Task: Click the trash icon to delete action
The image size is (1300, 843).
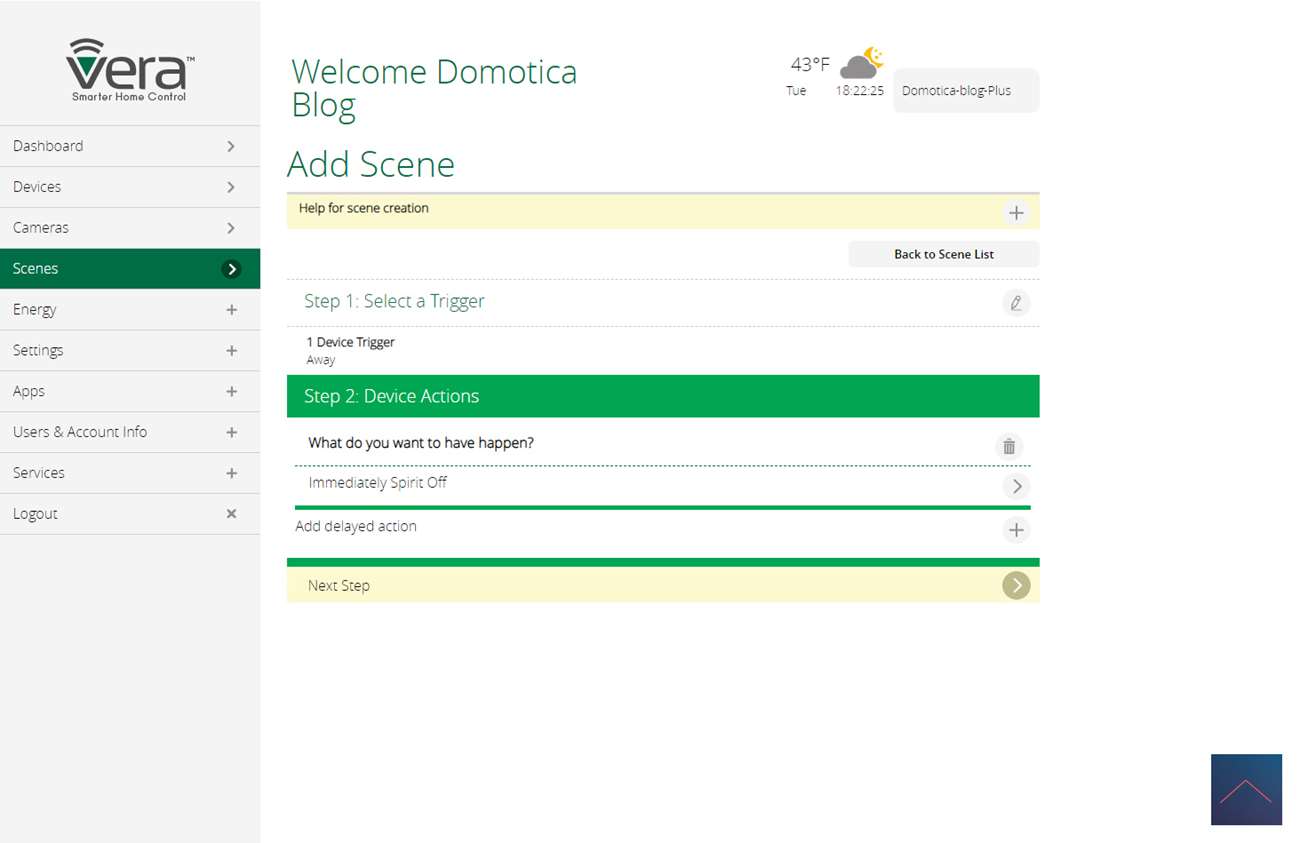Action: pos(1008,447)
